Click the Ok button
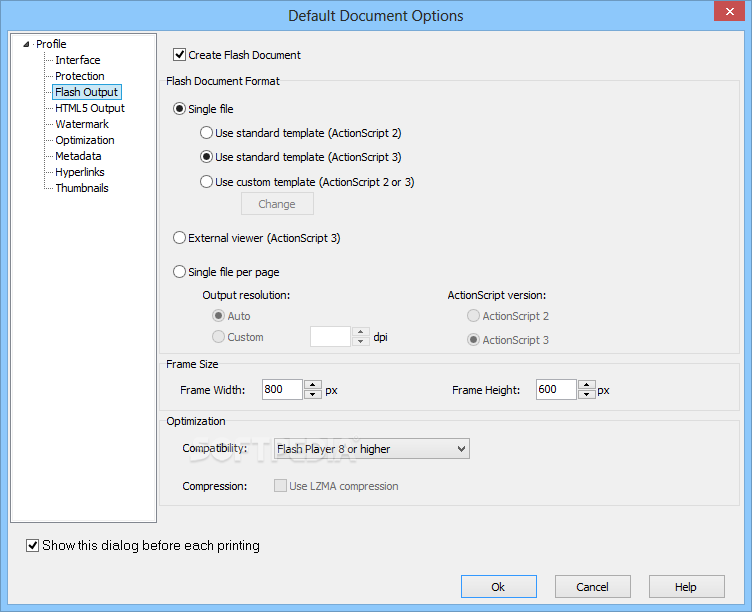Viewport: 752px width, 612px height. (499, 587)
